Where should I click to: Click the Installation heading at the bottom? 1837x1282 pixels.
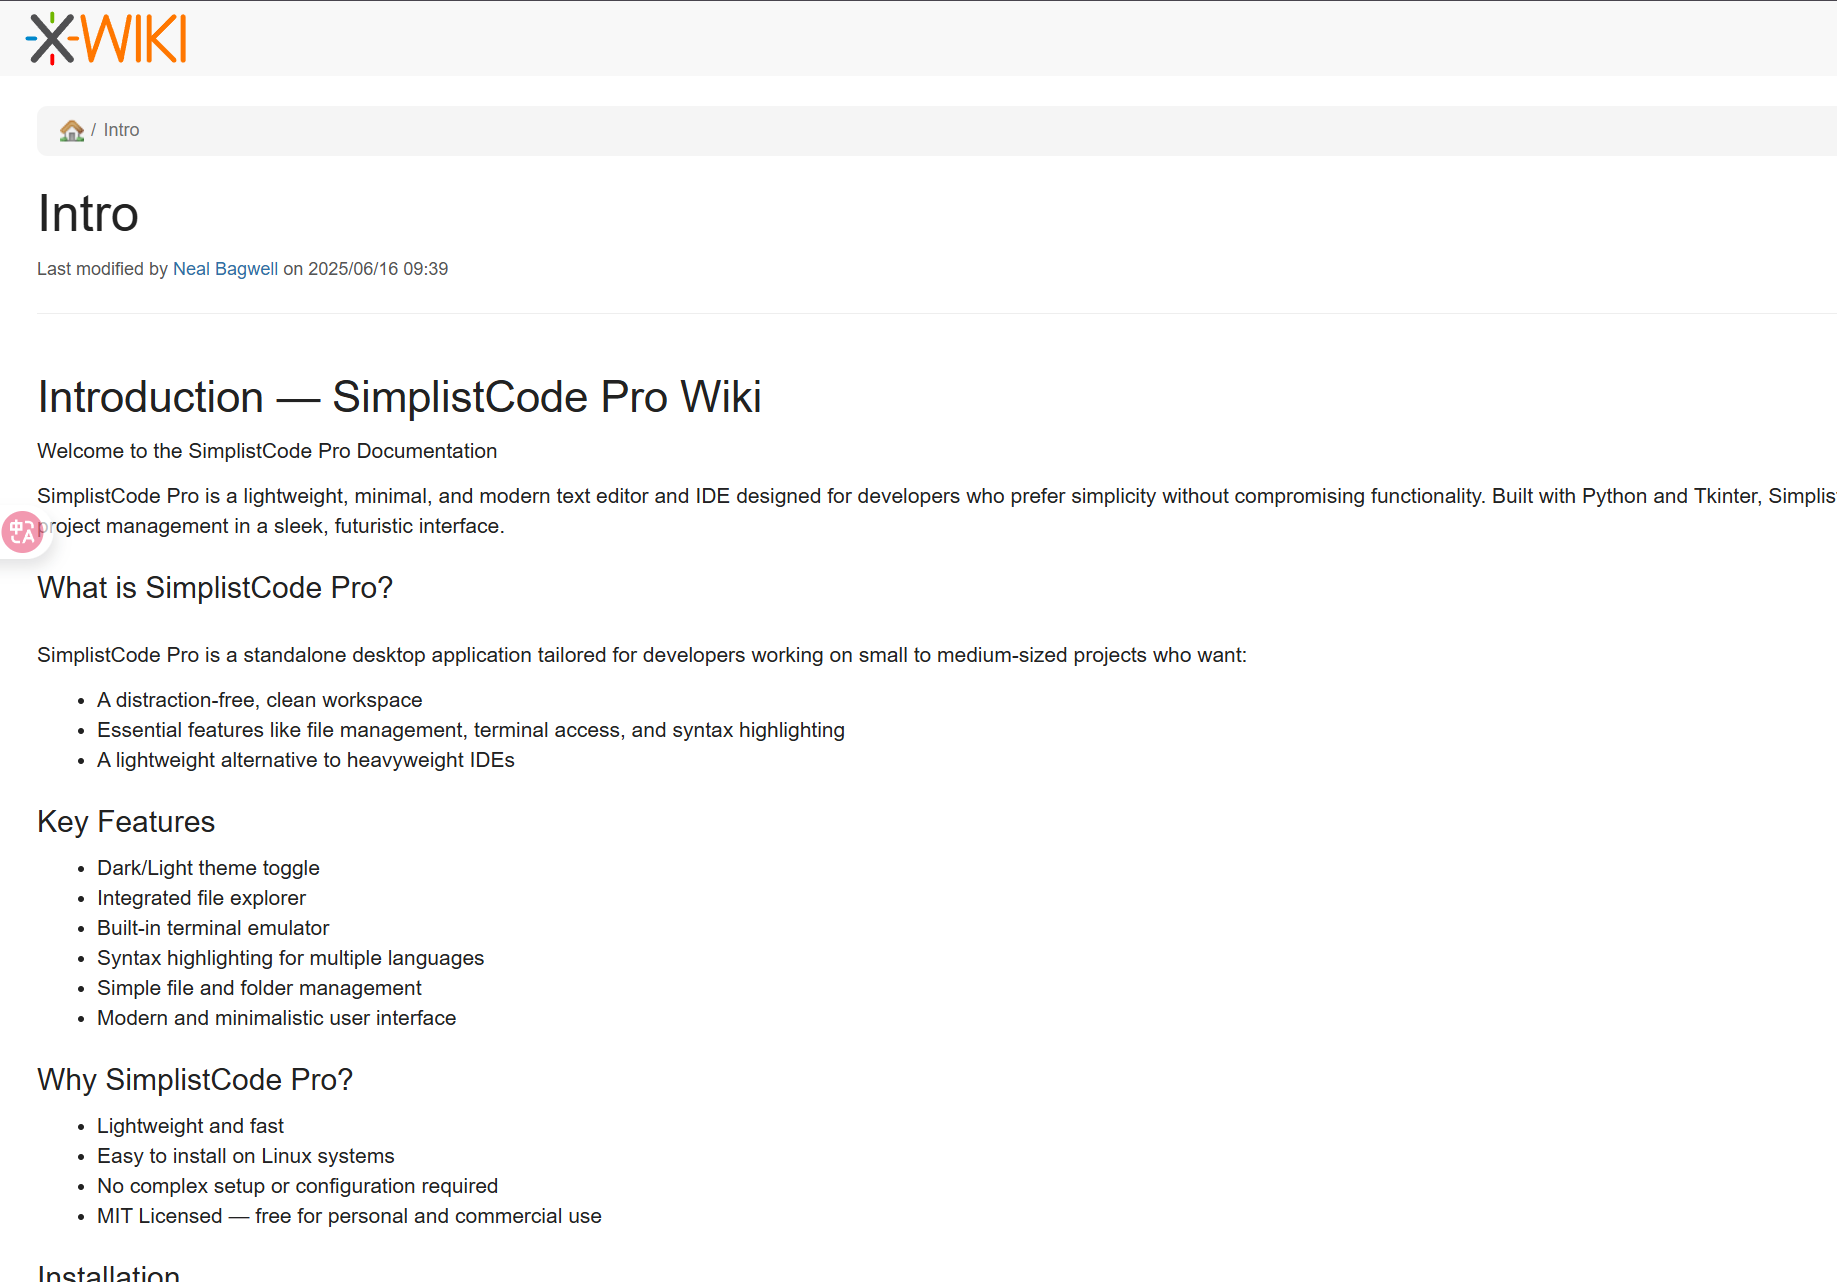coord(108,1272)
